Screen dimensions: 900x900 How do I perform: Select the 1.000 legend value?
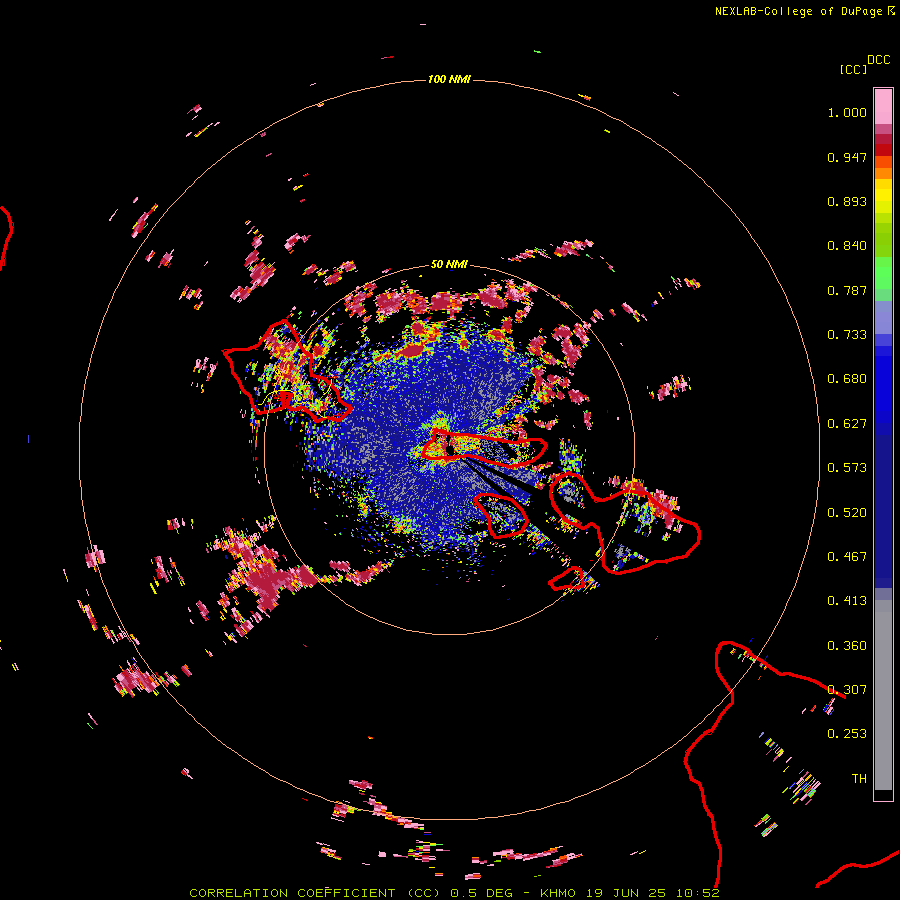[847, 112]
